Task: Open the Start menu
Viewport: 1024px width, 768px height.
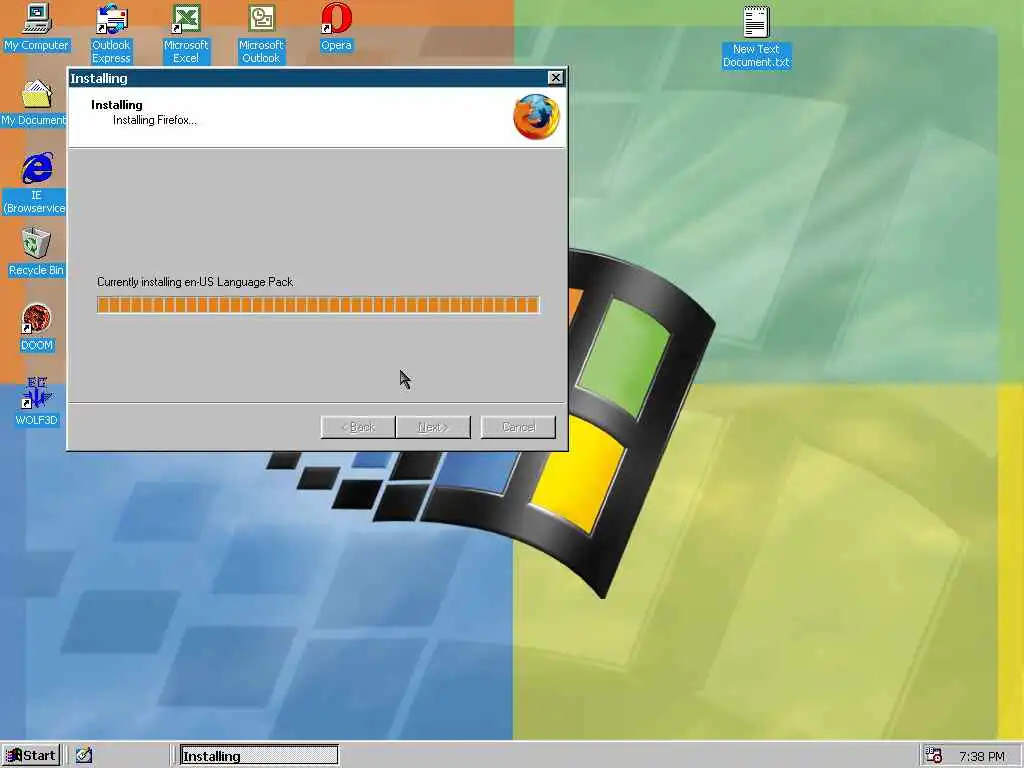Action: (31, 755)
